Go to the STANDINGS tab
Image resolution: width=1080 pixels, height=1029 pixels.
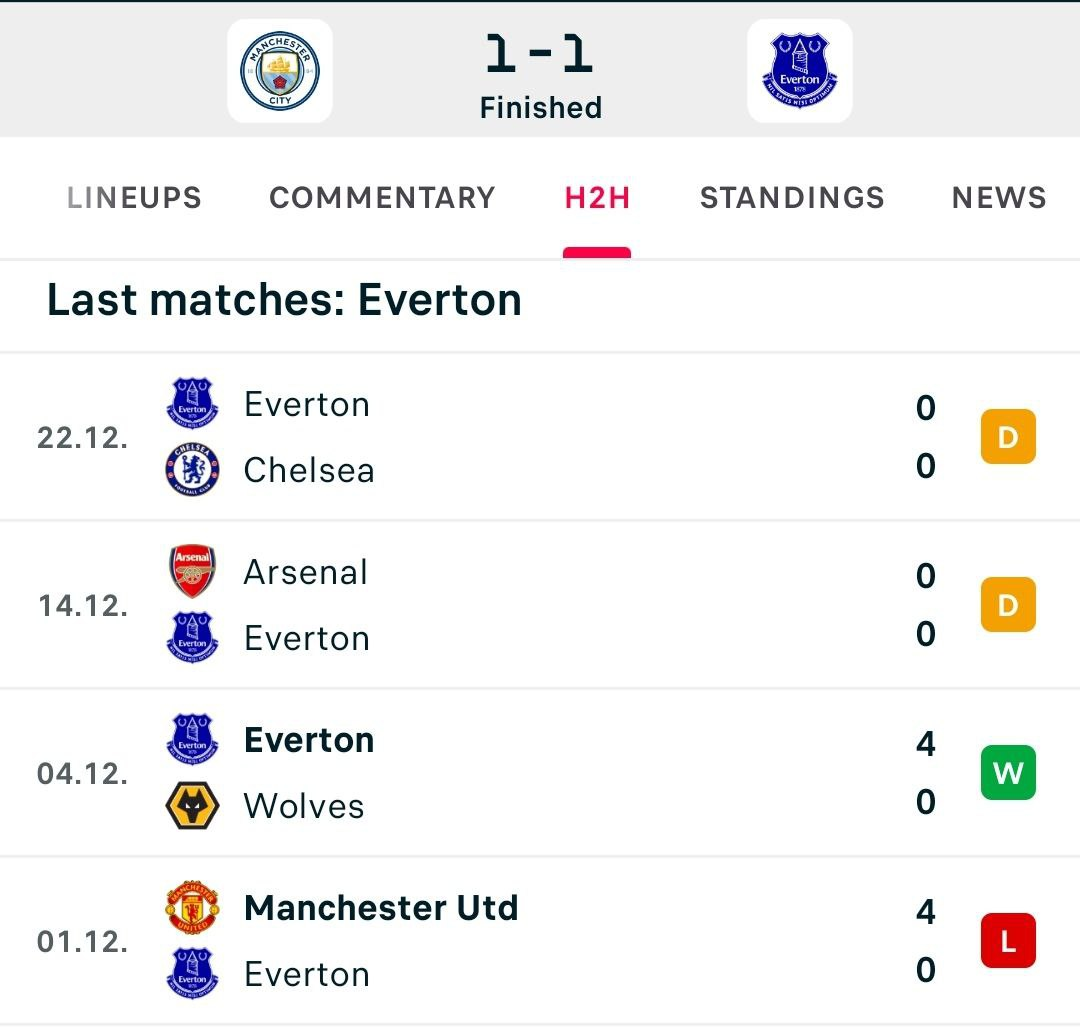click(792, 198)
